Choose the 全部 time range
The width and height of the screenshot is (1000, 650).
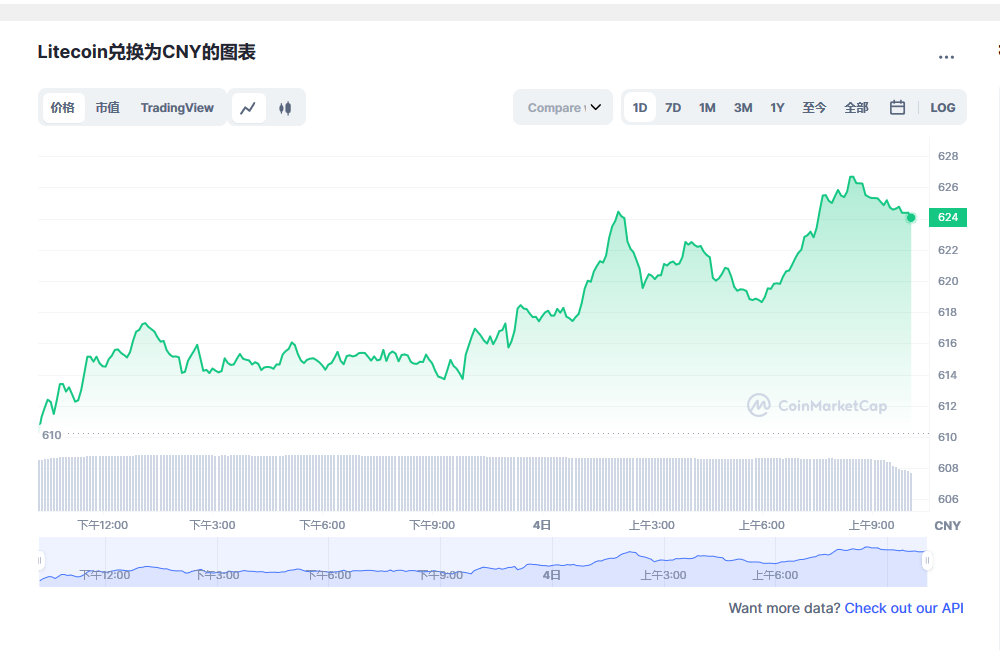tap(857, 108)
